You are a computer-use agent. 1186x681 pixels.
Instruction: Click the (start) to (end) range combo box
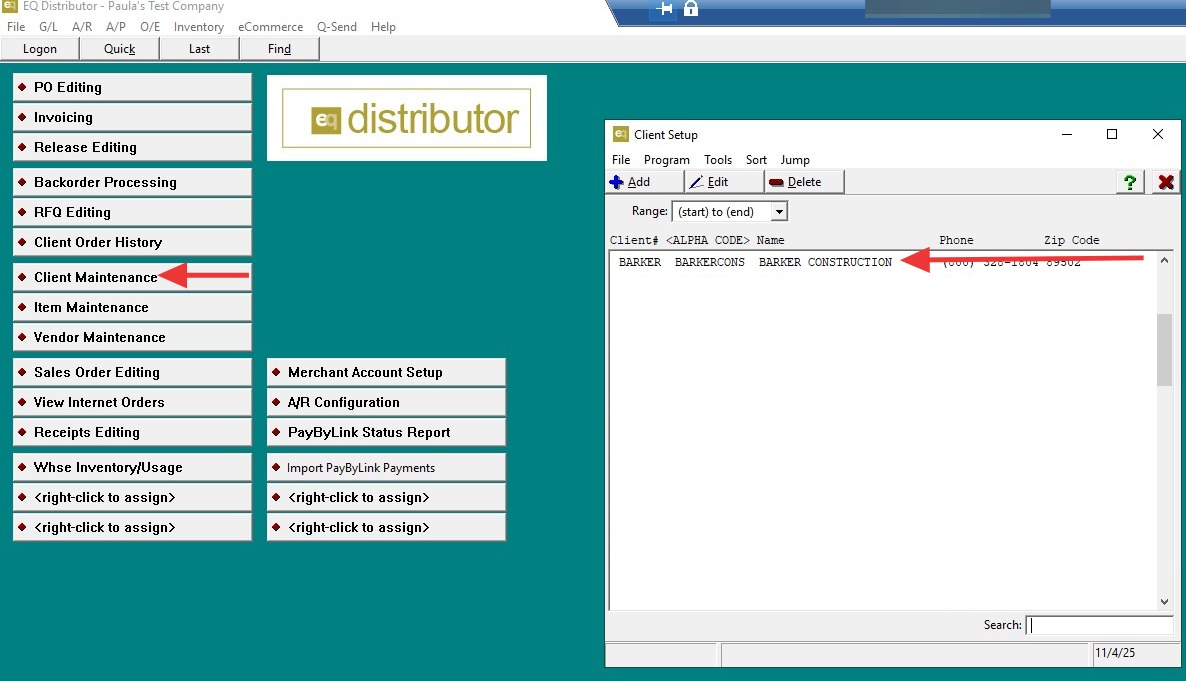(729, 212)
